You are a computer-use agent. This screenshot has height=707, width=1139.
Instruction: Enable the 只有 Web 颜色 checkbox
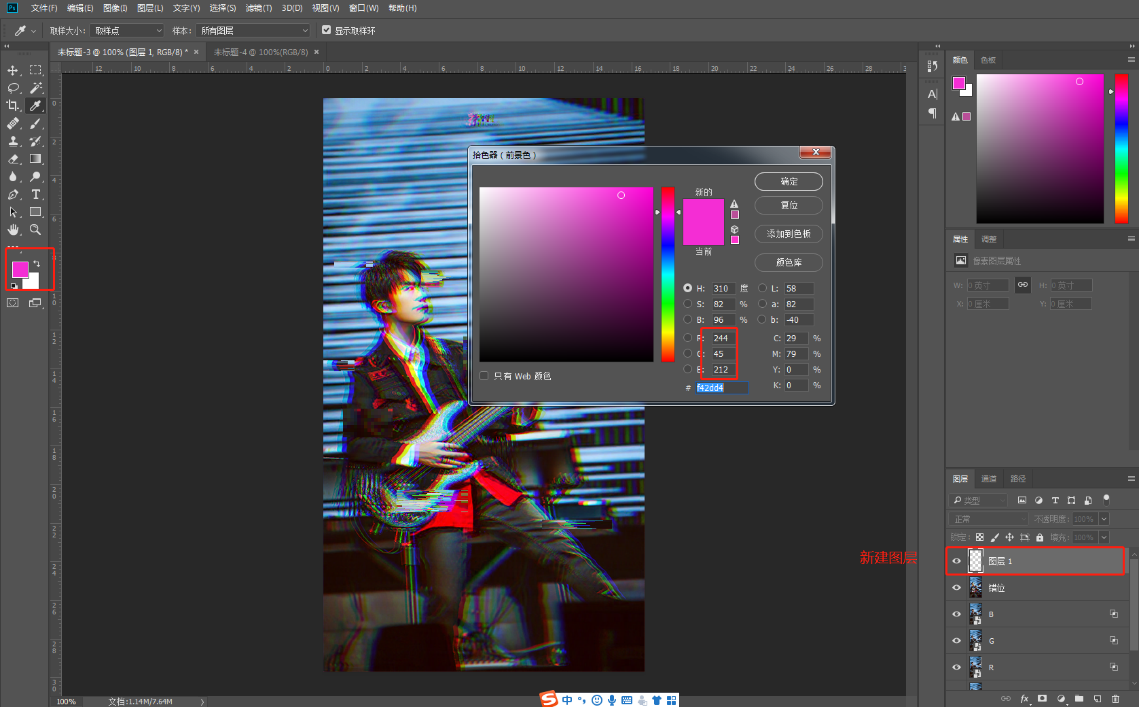[484, 376]
